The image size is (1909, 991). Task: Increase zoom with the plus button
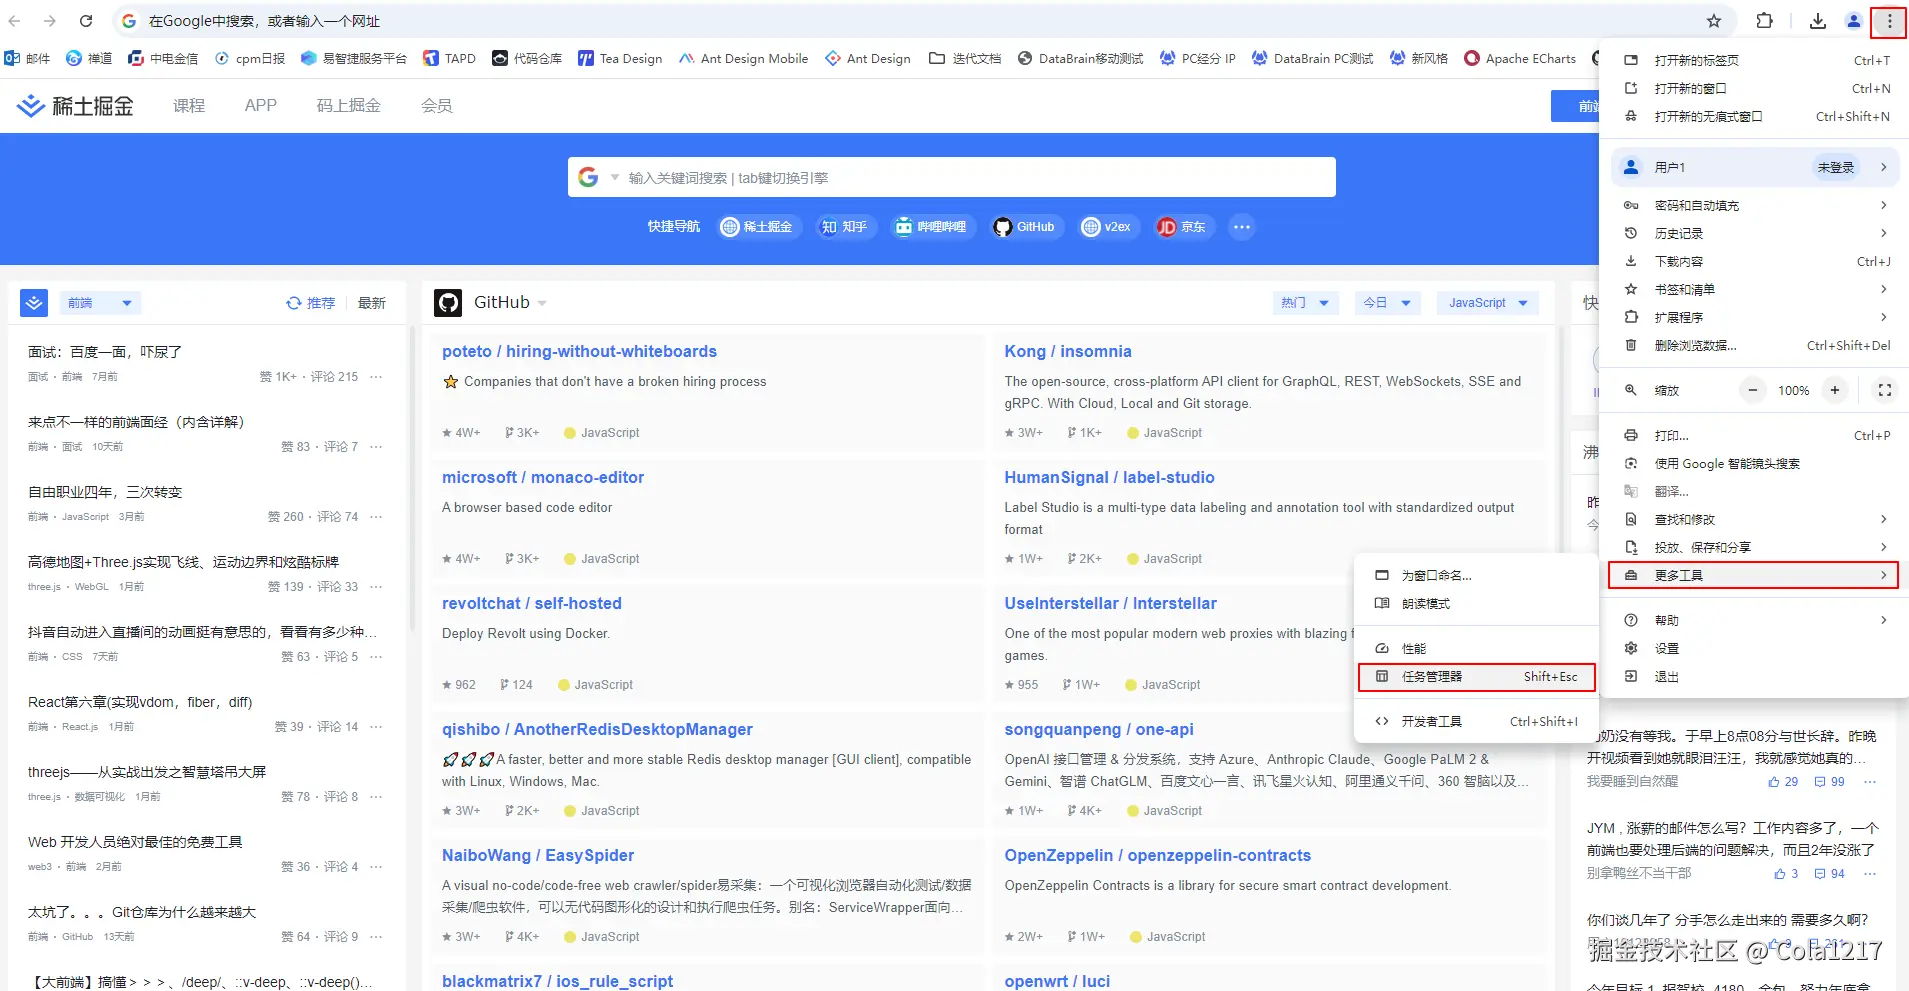pos(1834,390)
